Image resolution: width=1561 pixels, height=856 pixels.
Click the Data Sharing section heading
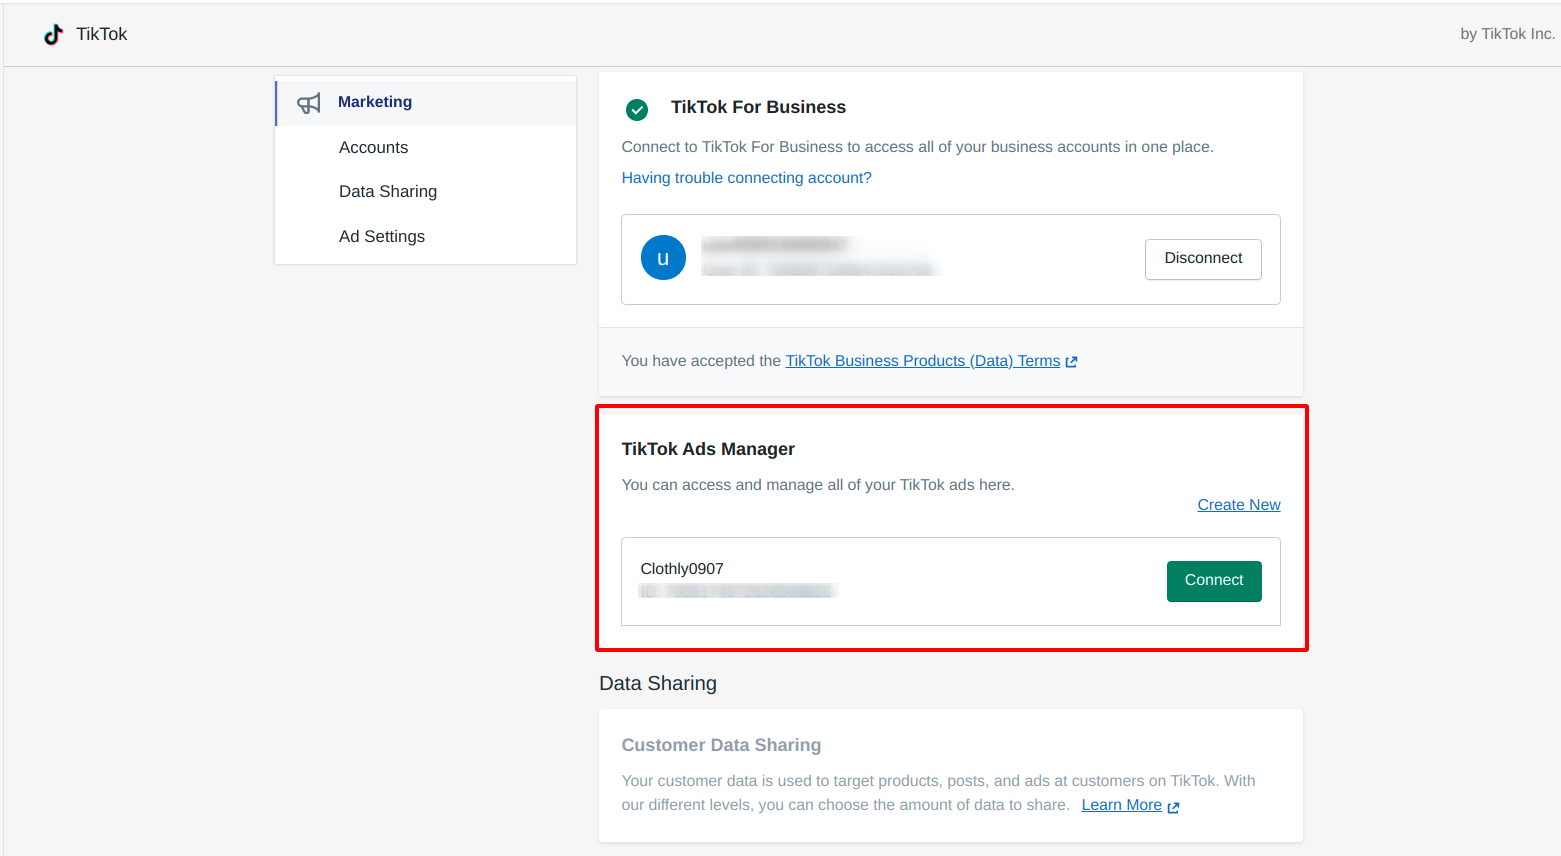tap(658, 683)
